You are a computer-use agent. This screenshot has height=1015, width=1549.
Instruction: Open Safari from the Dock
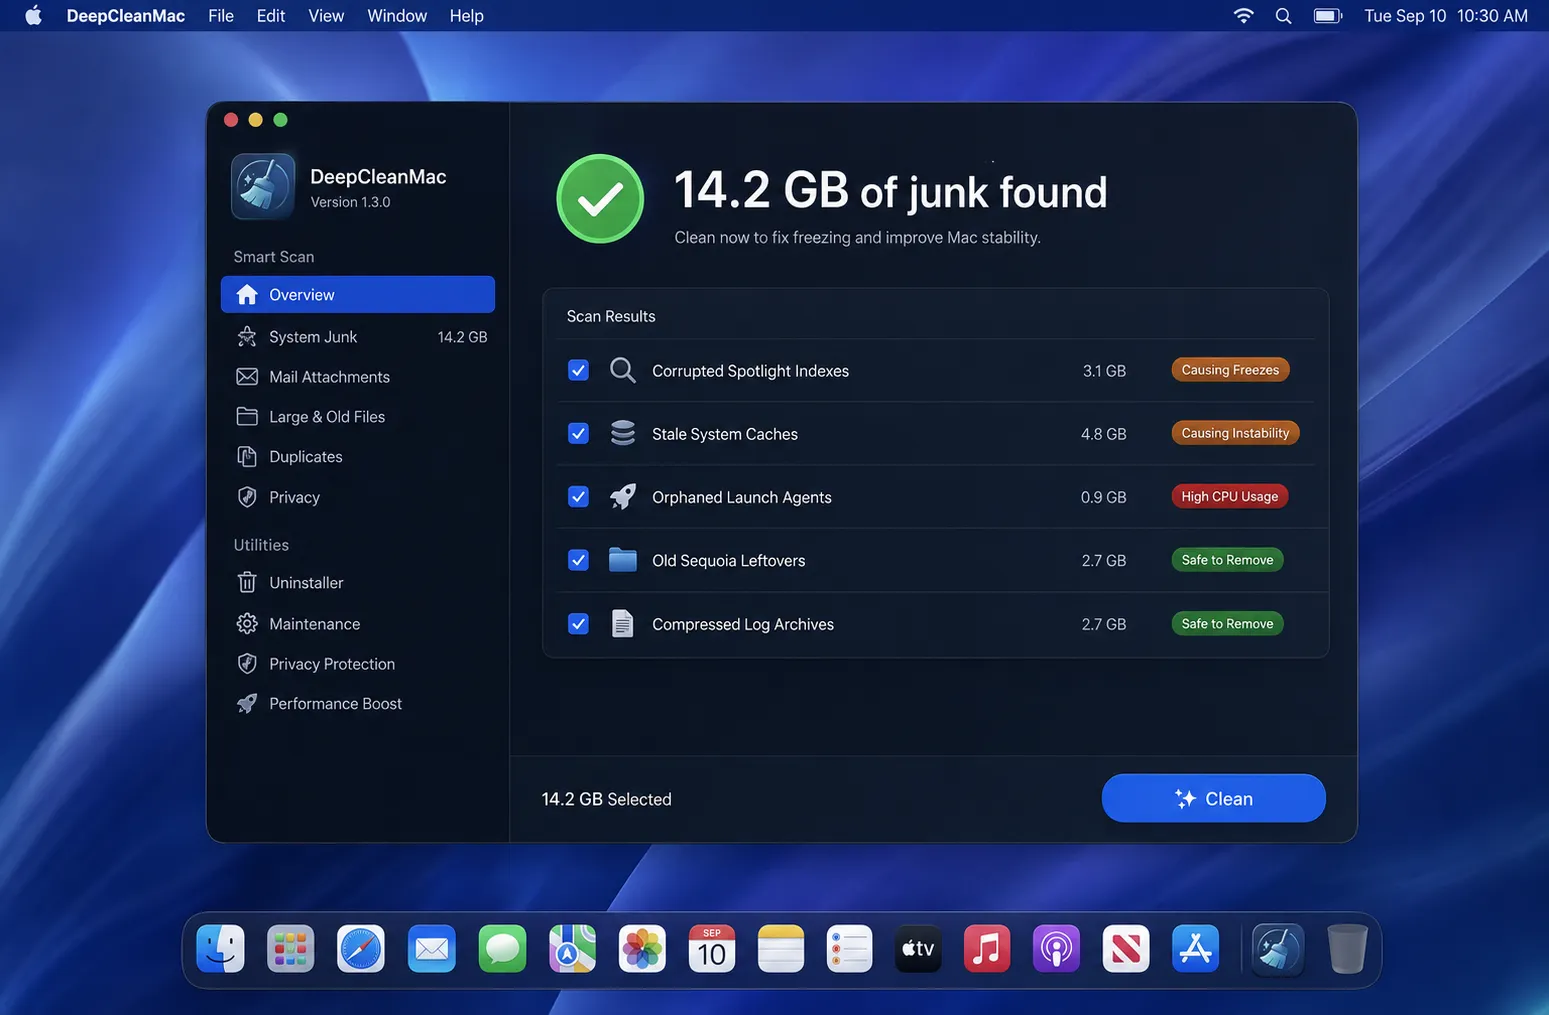(x=361, y=948)
